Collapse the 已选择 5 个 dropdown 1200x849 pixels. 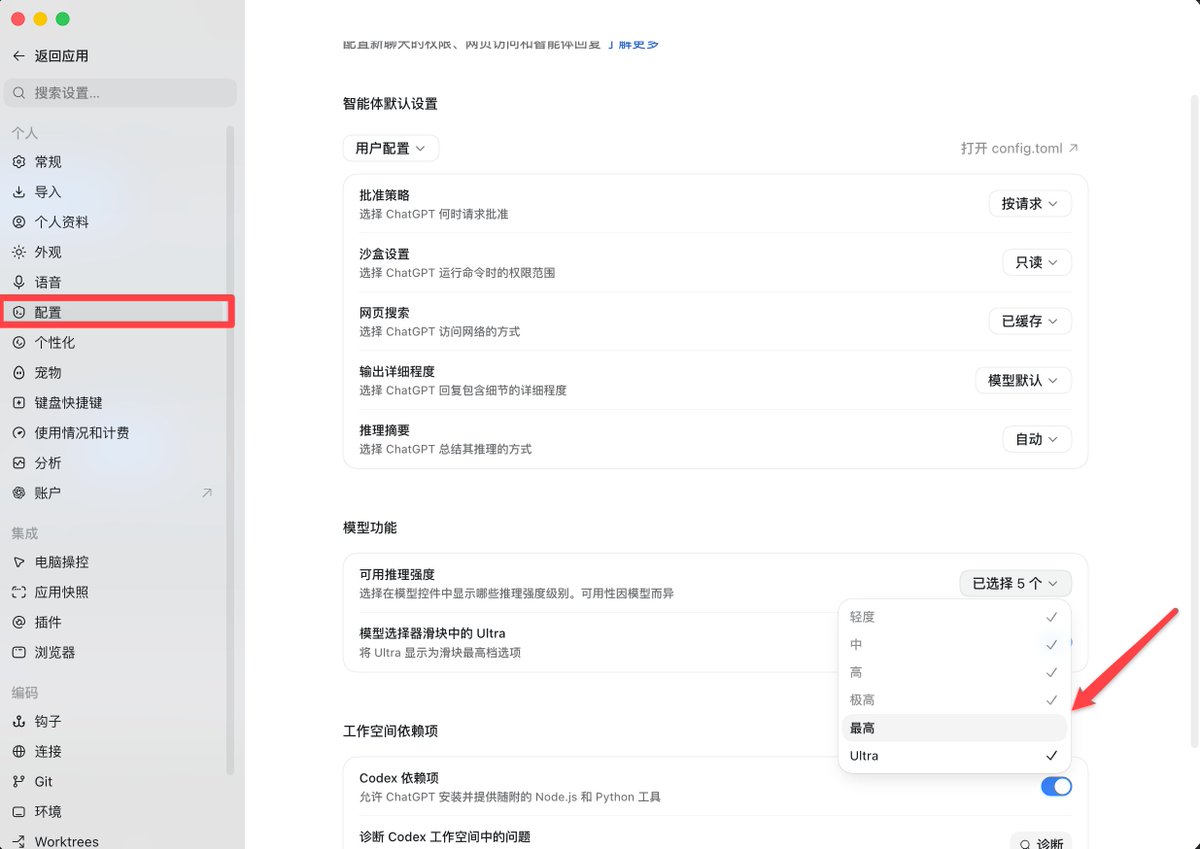[1015, 583]
